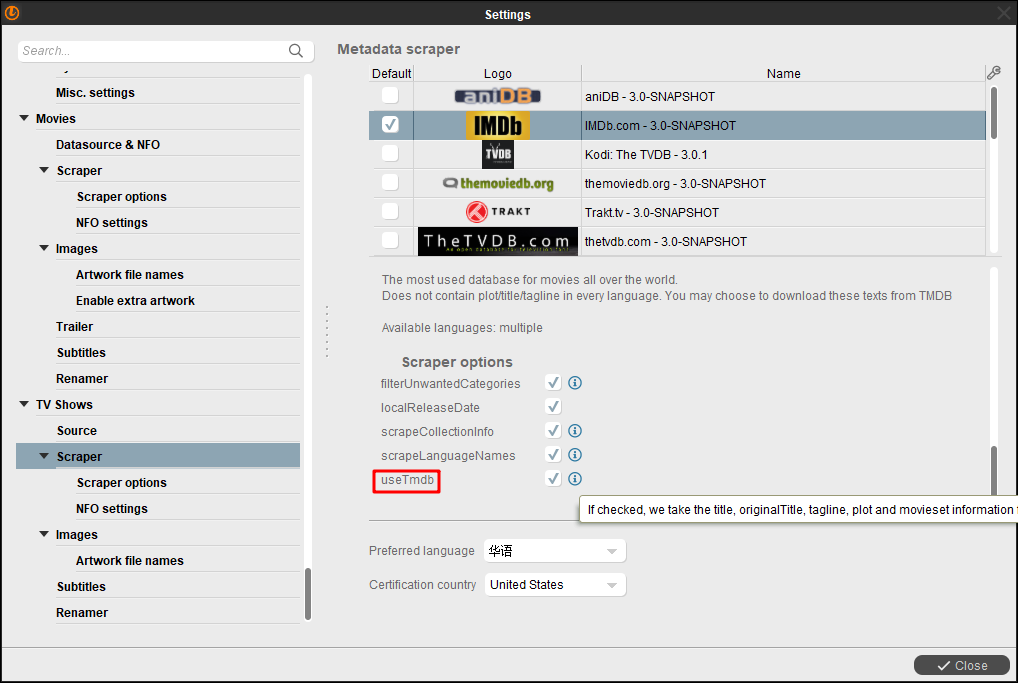Click the settings tree scrollbar
This screenshot has height=683, width=1018.
point(308,593)
